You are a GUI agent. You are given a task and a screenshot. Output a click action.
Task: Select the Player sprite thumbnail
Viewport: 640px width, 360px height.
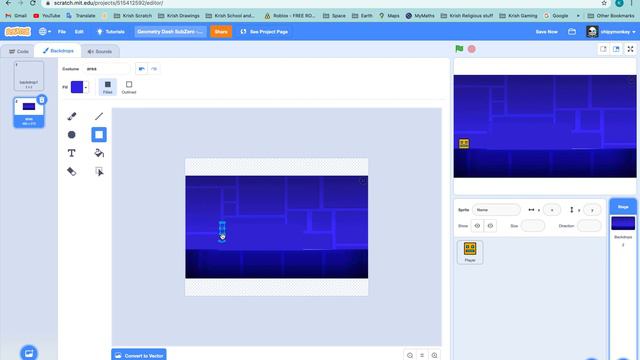tap(470, 251)
